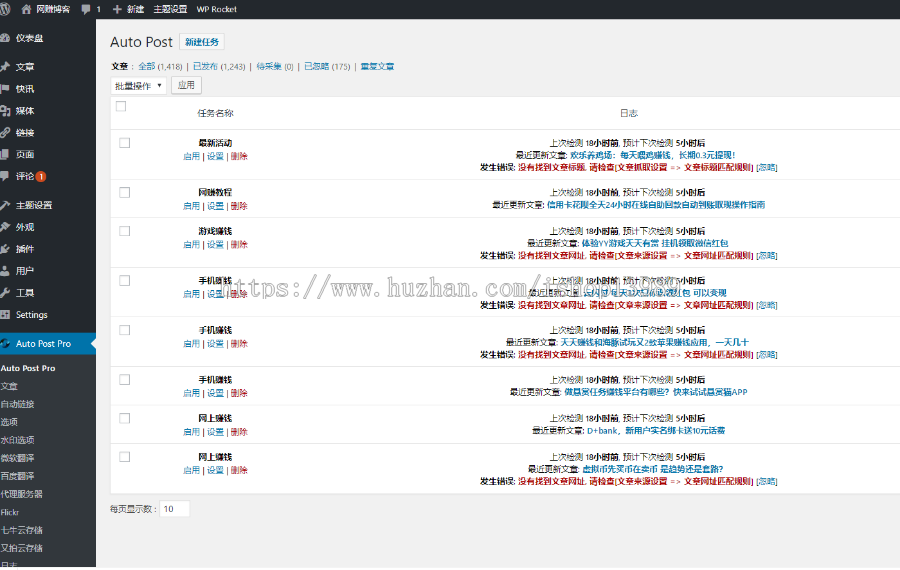
Task: Open the comments bubble icon in the admin bar
Action: coord(86,9)
